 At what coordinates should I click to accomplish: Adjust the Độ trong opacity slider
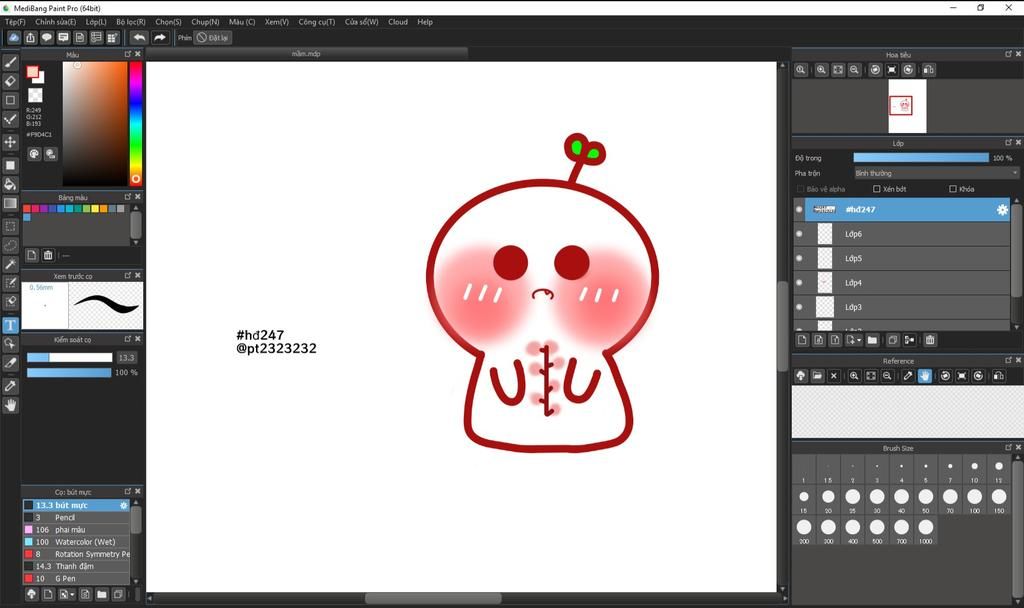(921, 158)
